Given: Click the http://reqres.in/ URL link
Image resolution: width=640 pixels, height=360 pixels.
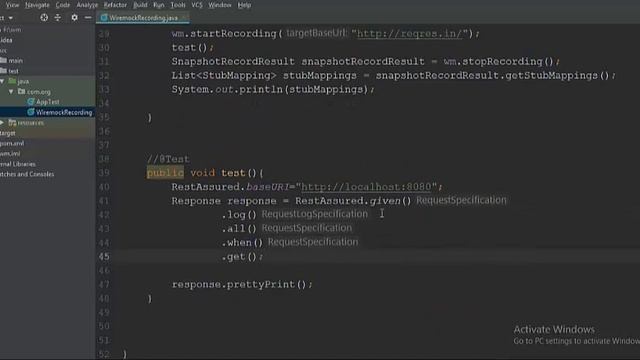Looking at the screenshot, I should coord(410,33).
